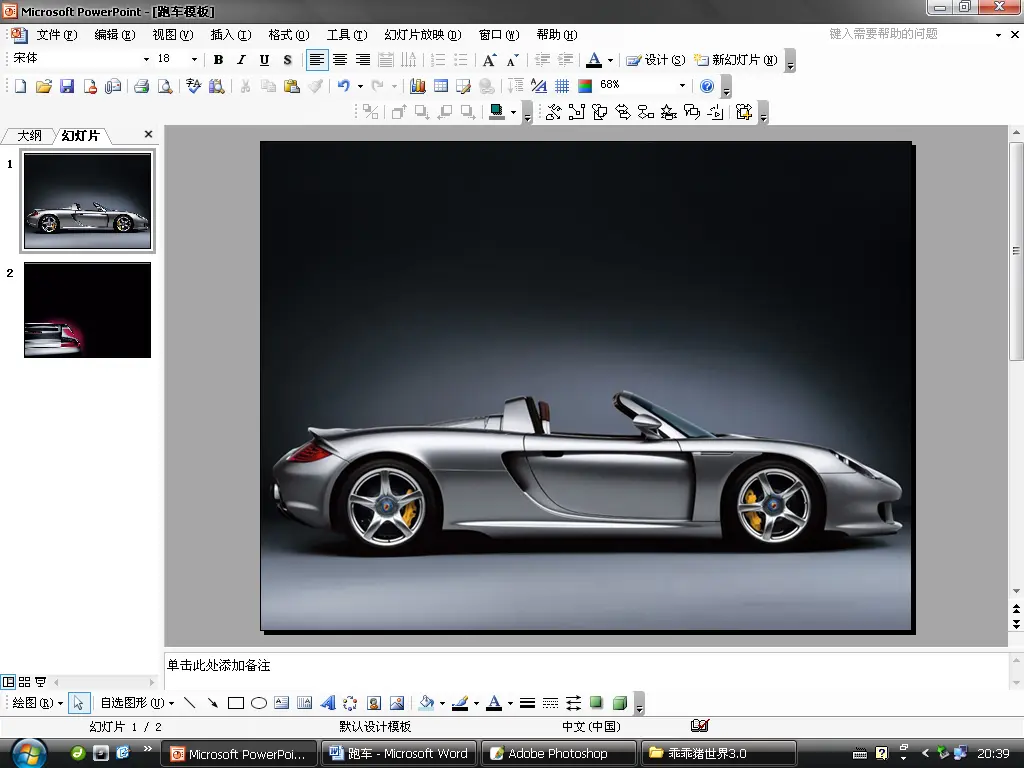Open the 幻灯片放映 menu
The image size is (1024, 768).
tap(422, 35)
